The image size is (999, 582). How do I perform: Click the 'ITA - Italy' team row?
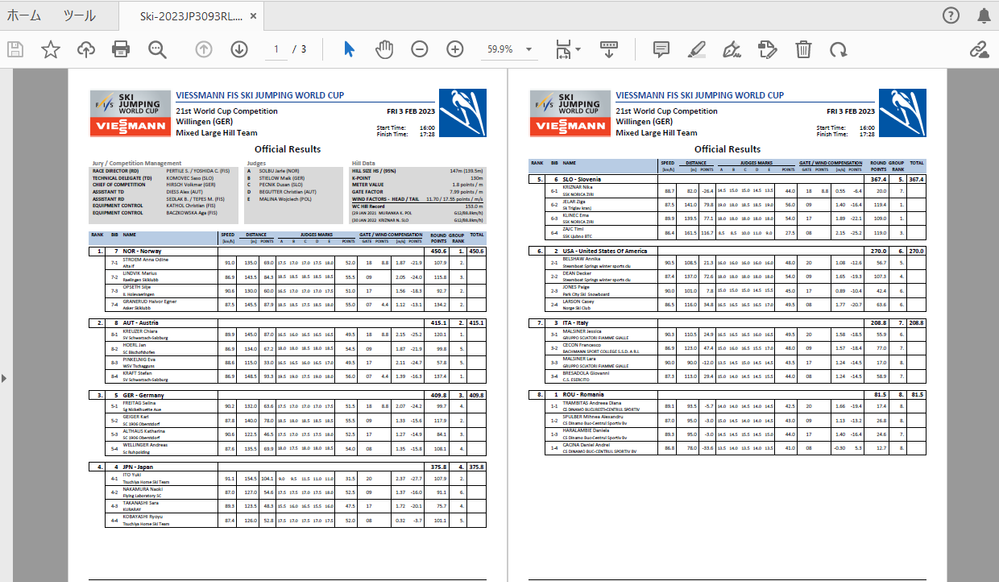(x=727, y=323)
